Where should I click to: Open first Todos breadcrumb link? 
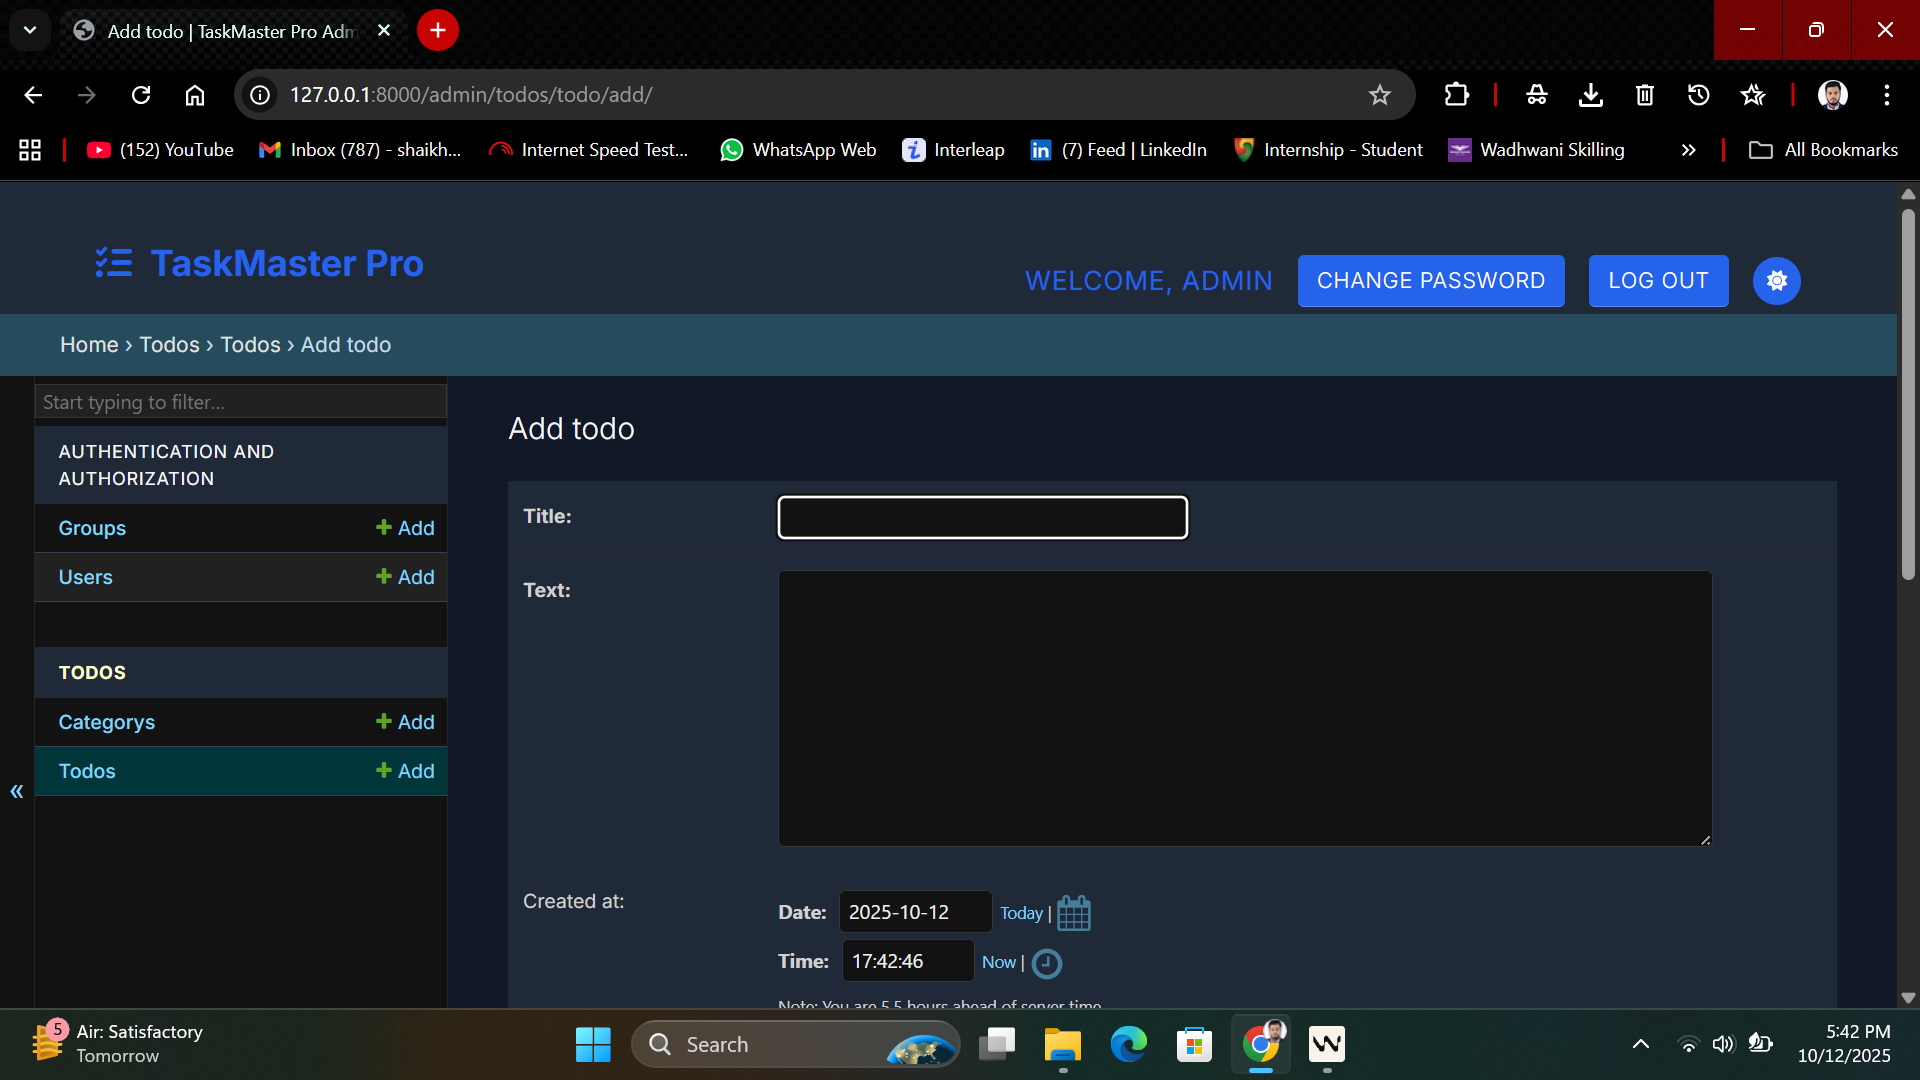click(169, 345)
